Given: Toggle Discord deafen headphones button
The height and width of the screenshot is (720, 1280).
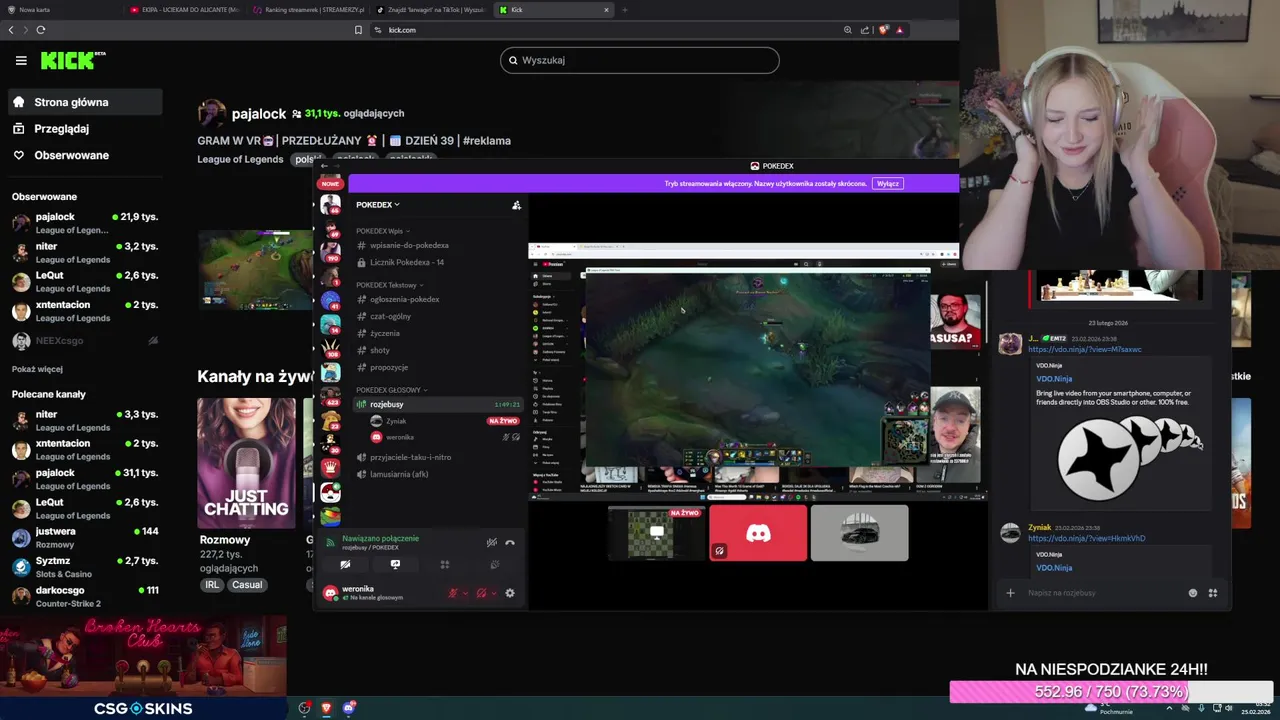Looking at the screenshot, I should click(x=482, y=593).
